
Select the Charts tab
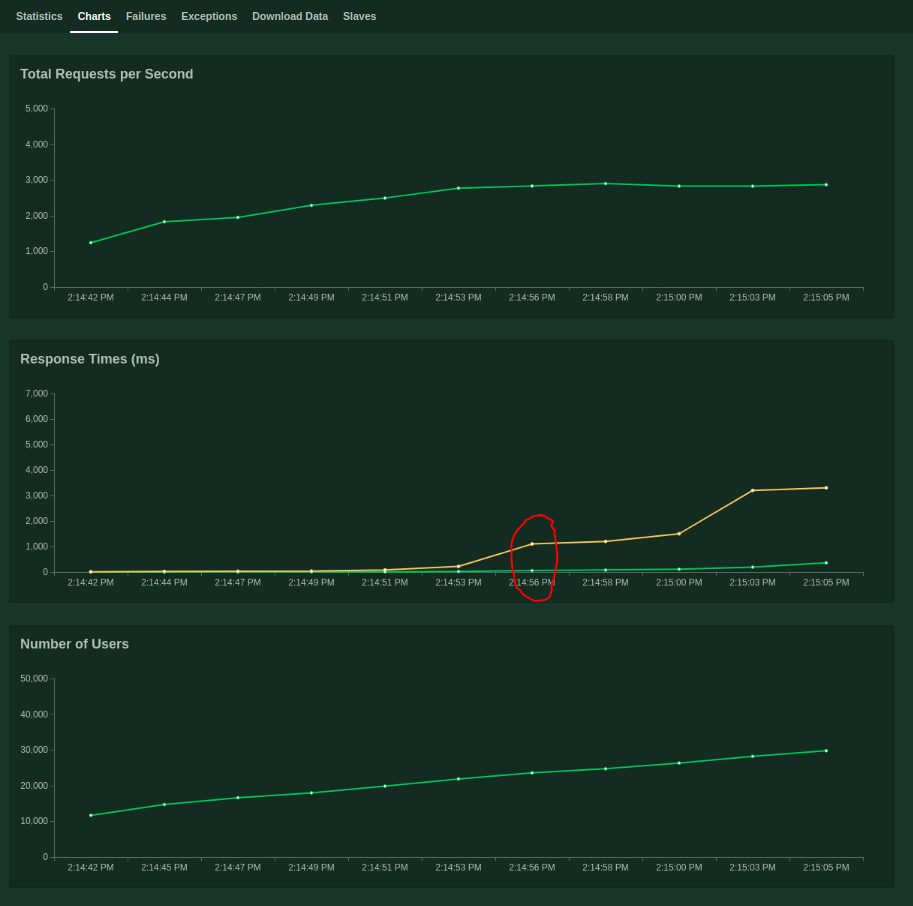(x=94, y=16)
